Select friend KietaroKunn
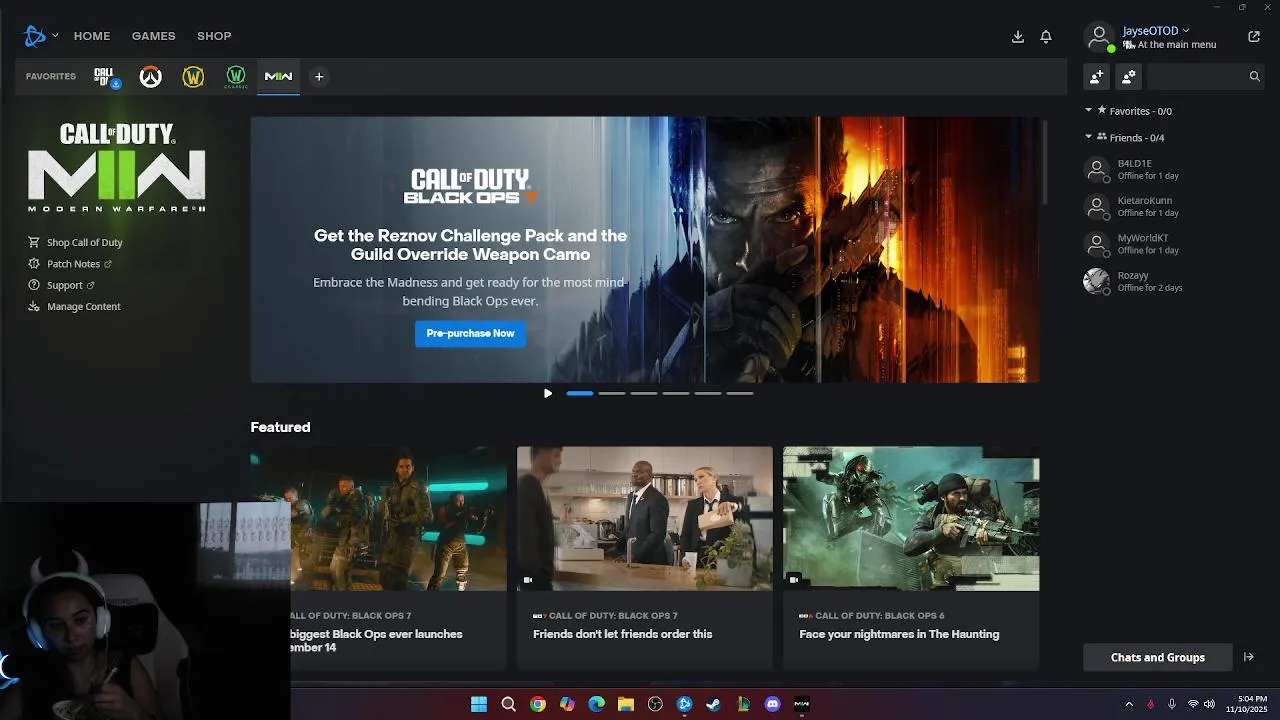This screenshot has width=1280, height=720. (1174, 206)
